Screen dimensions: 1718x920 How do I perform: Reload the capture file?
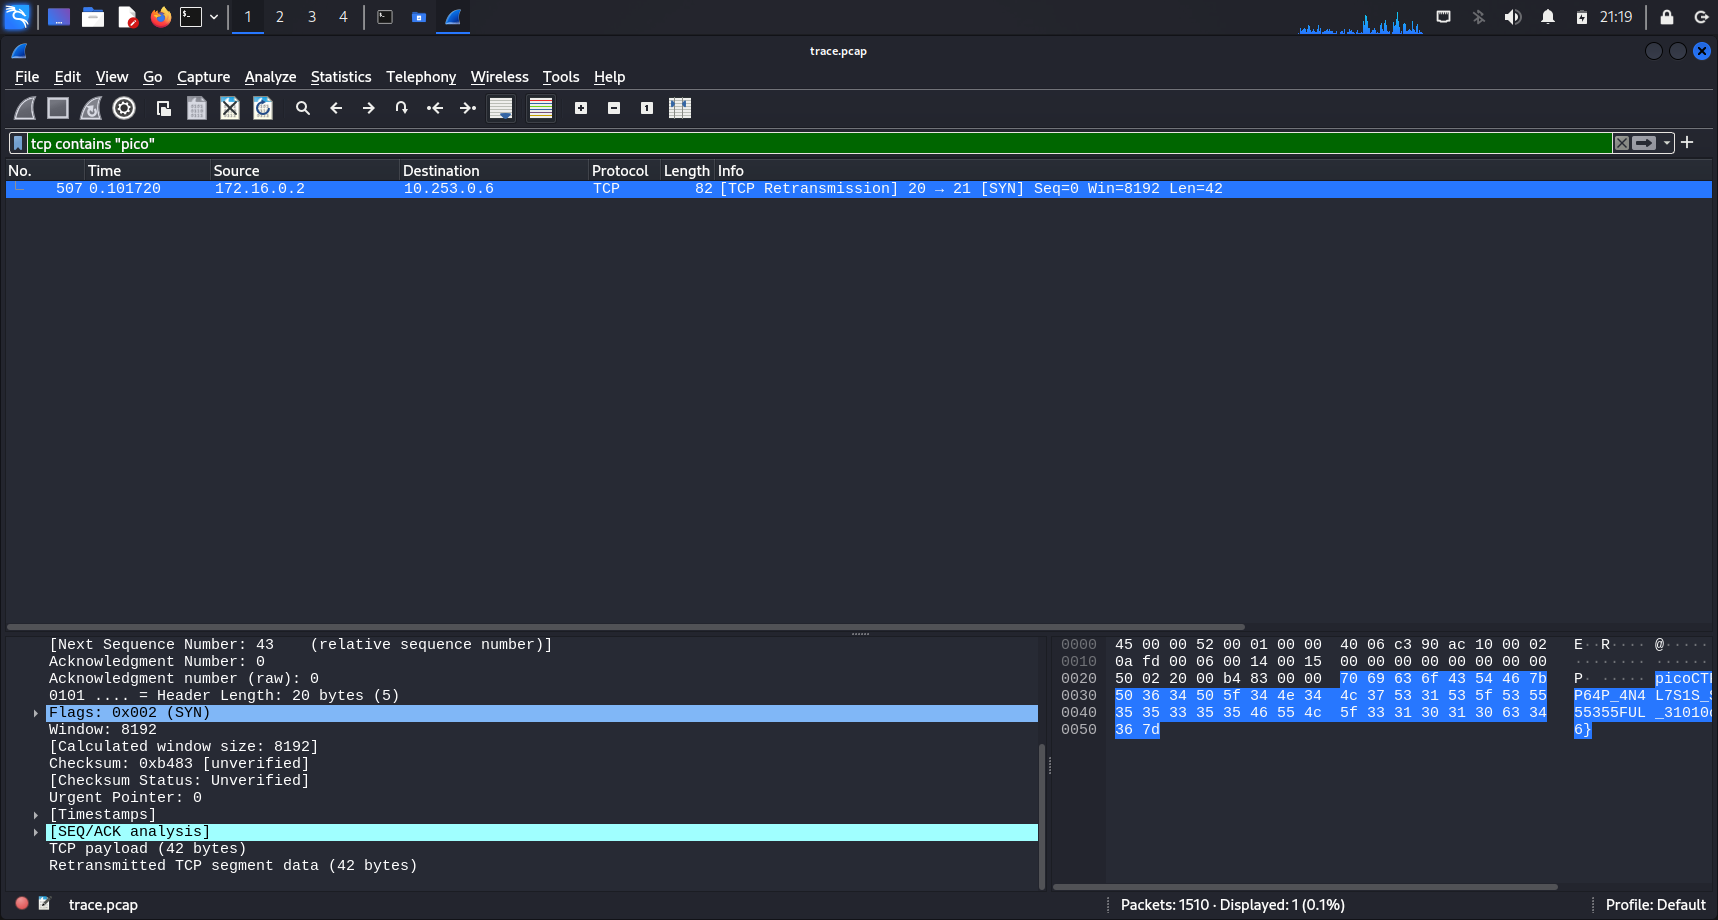click(263, 108)
